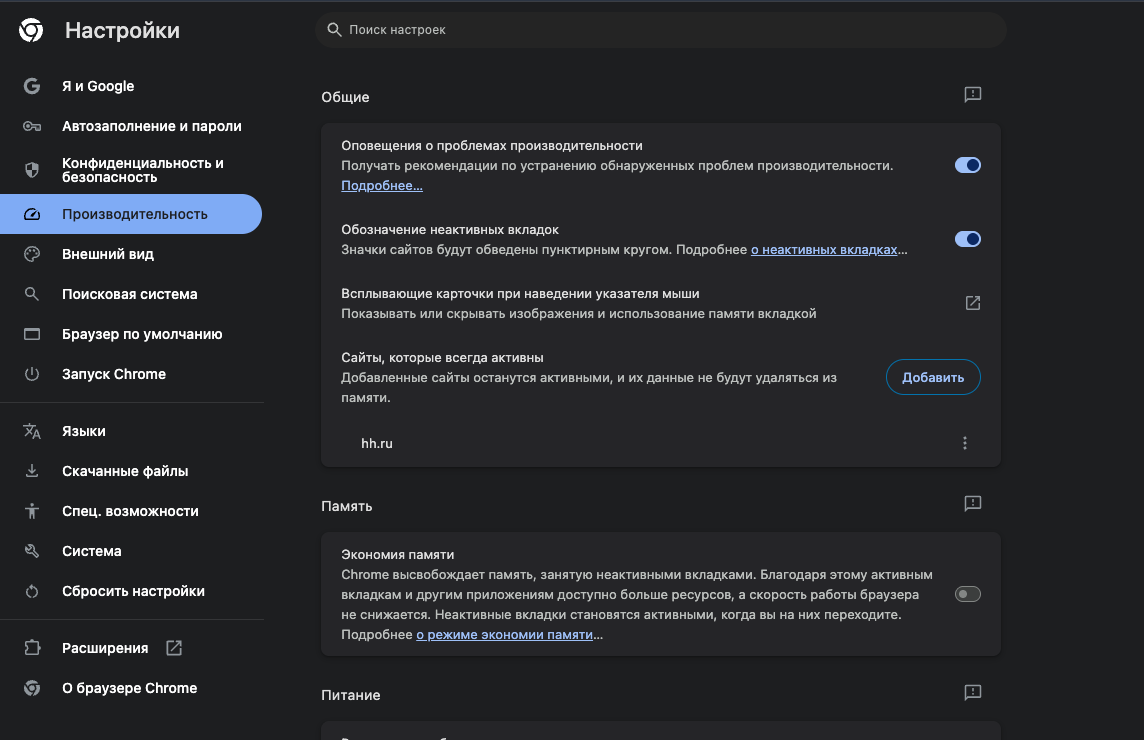
Task: Open the 'Расширения' page
Action: [106, 647]
